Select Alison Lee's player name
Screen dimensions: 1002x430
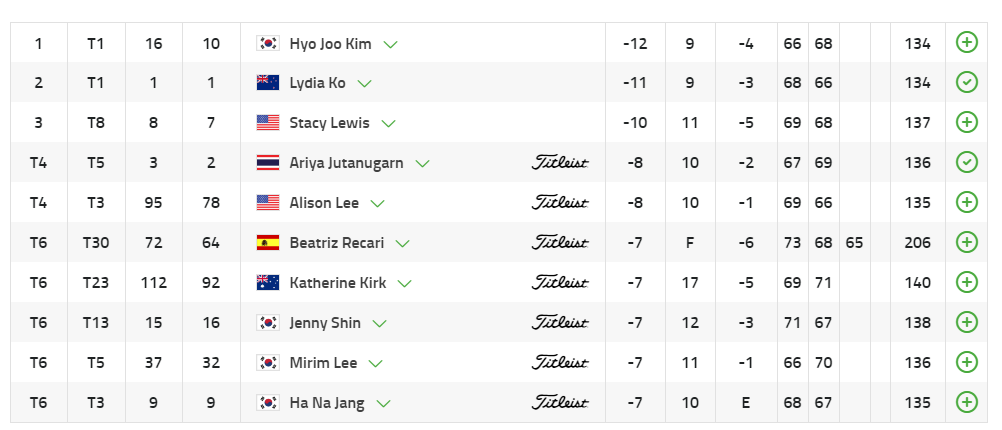pyautogui.click(x=323, y=203)
